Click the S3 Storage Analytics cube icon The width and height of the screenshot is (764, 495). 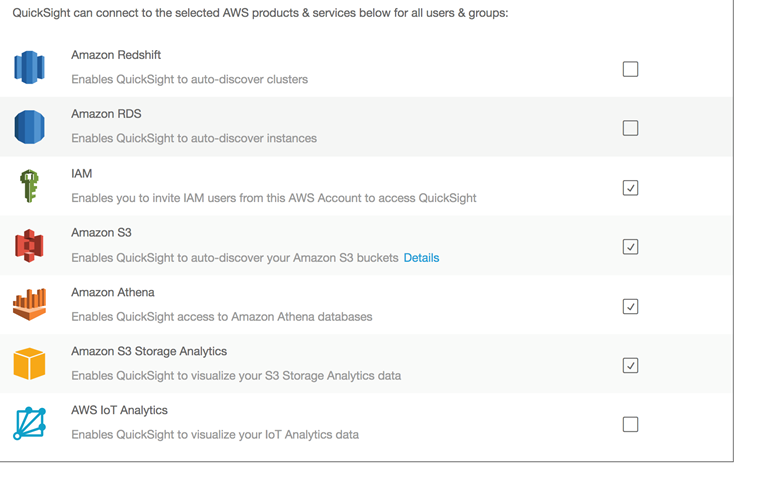pyautogui.click(x=30, y=364)
